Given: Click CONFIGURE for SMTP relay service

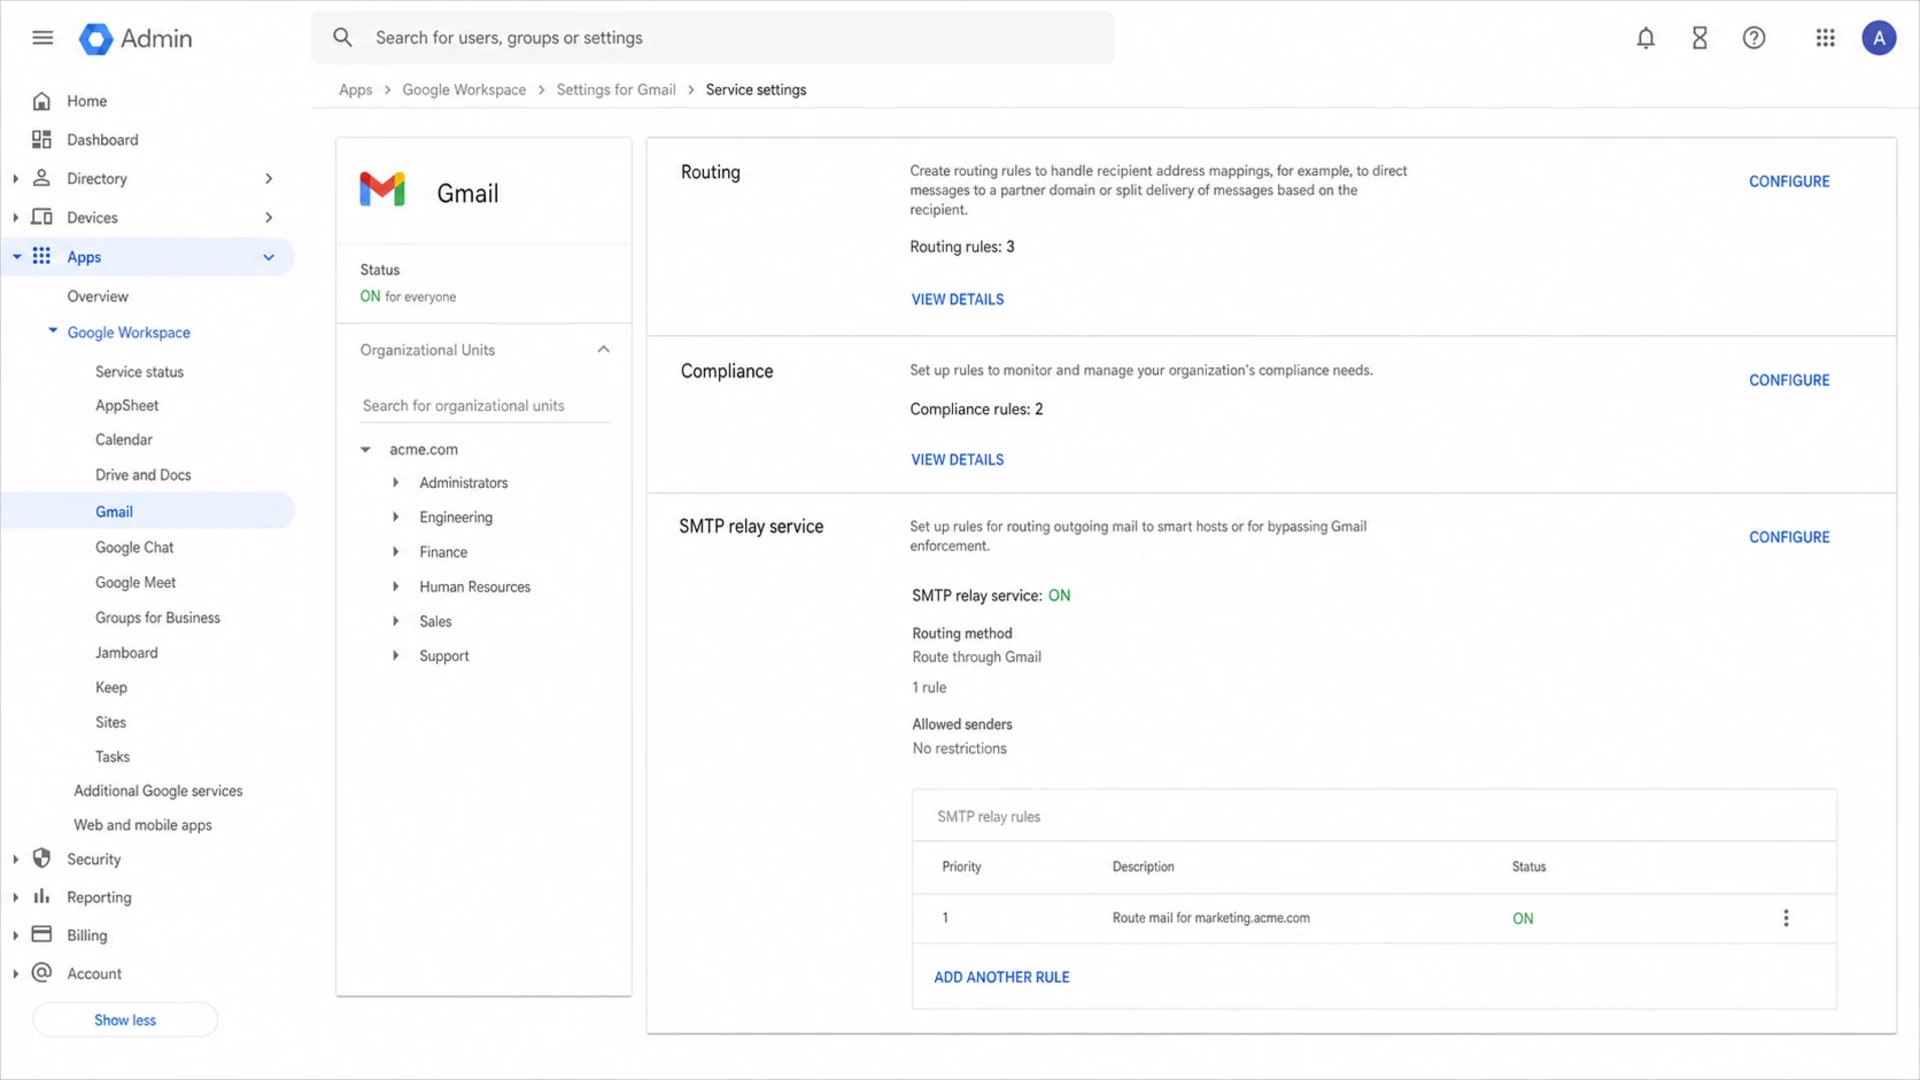Looking at the screenshot, I should [x=1789, y=537].
